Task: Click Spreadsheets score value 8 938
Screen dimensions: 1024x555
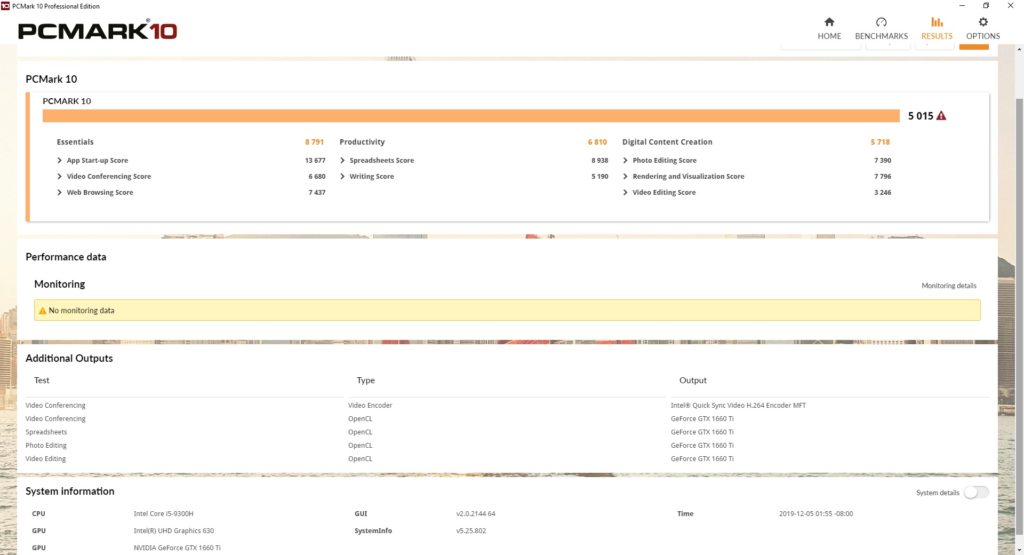Action: coord(600,160)
